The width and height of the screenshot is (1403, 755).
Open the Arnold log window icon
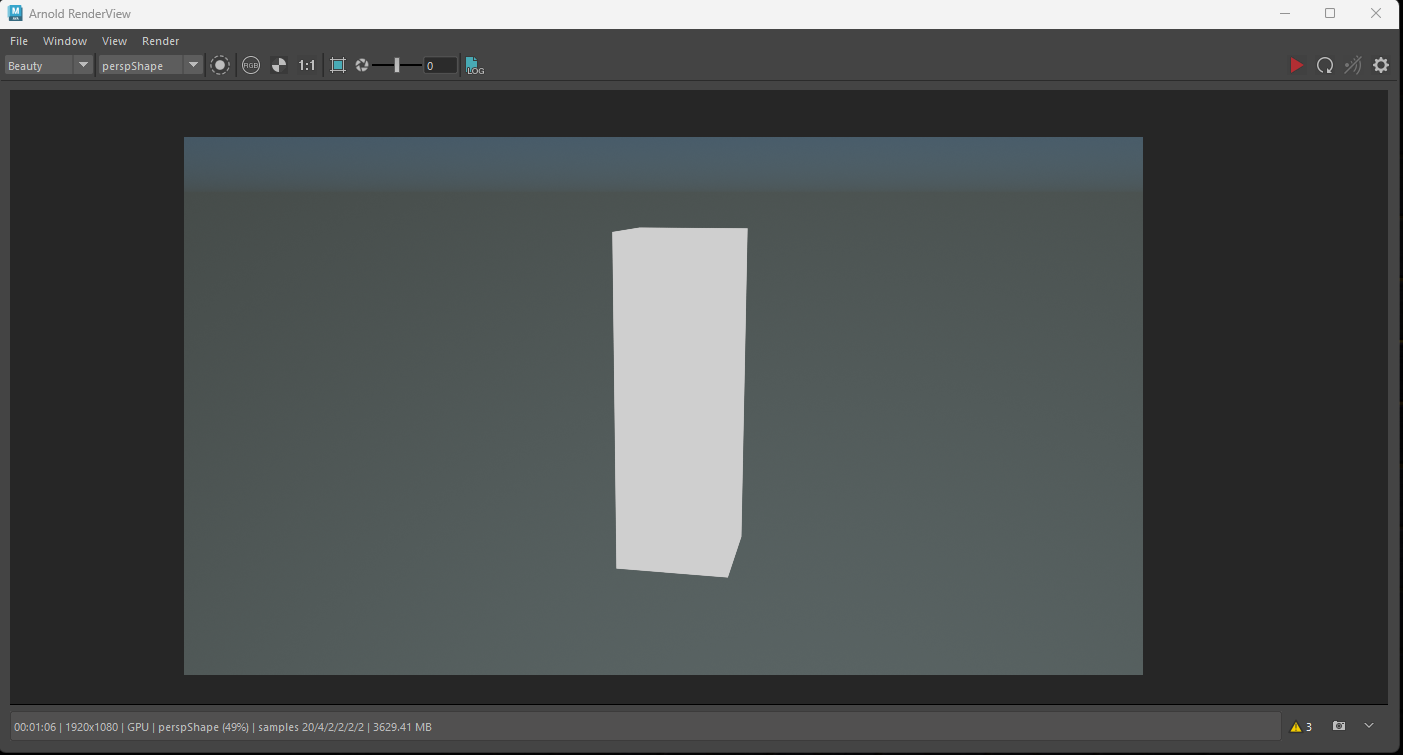click(x=473, y=65)
